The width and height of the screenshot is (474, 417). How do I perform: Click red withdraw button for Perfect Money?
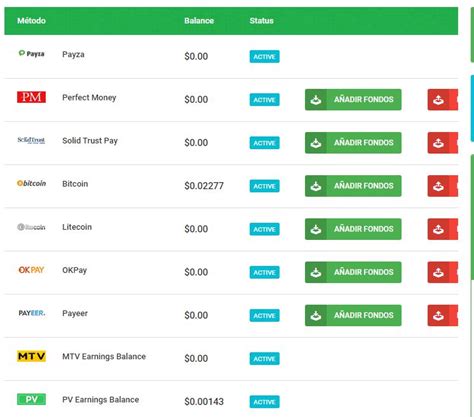pyautogui.click(x=443, y=99)
